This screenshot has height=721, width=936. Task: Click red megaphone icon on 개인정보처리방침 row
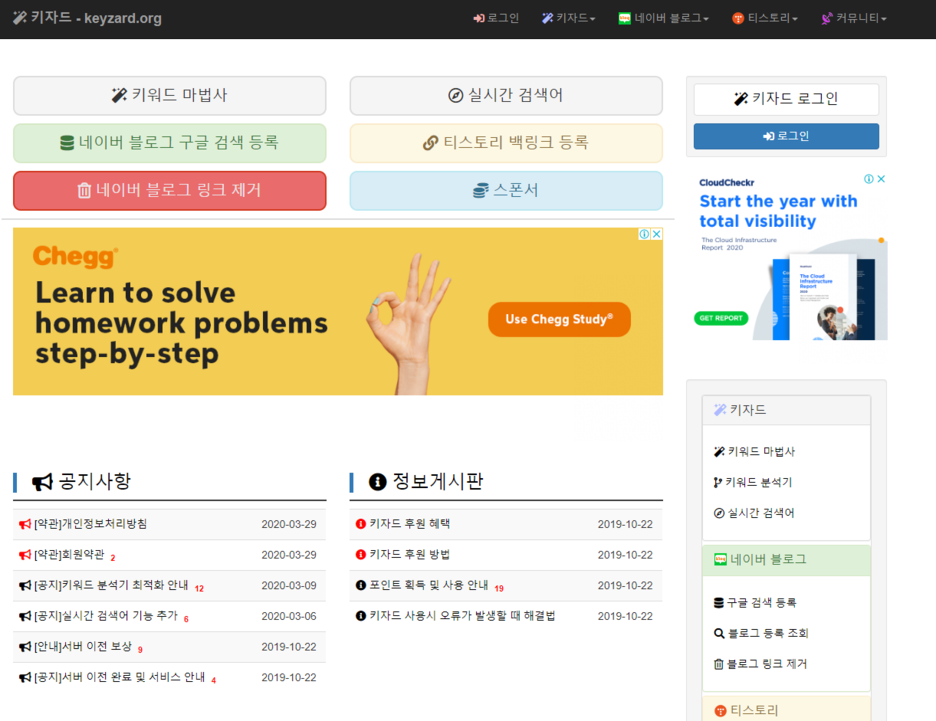[25, 524]
